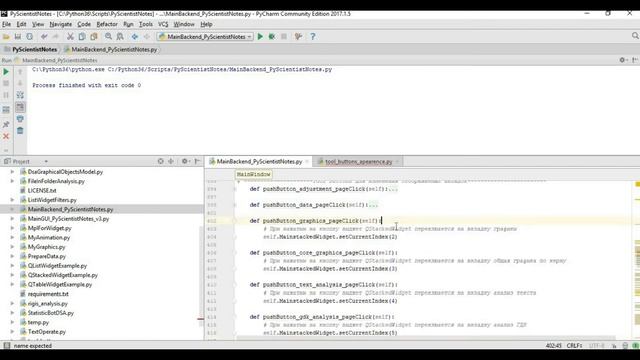Click the UTF-8 encoding in the status bar
This screenshot has height=360, width=640.
[x=596, y=346]
